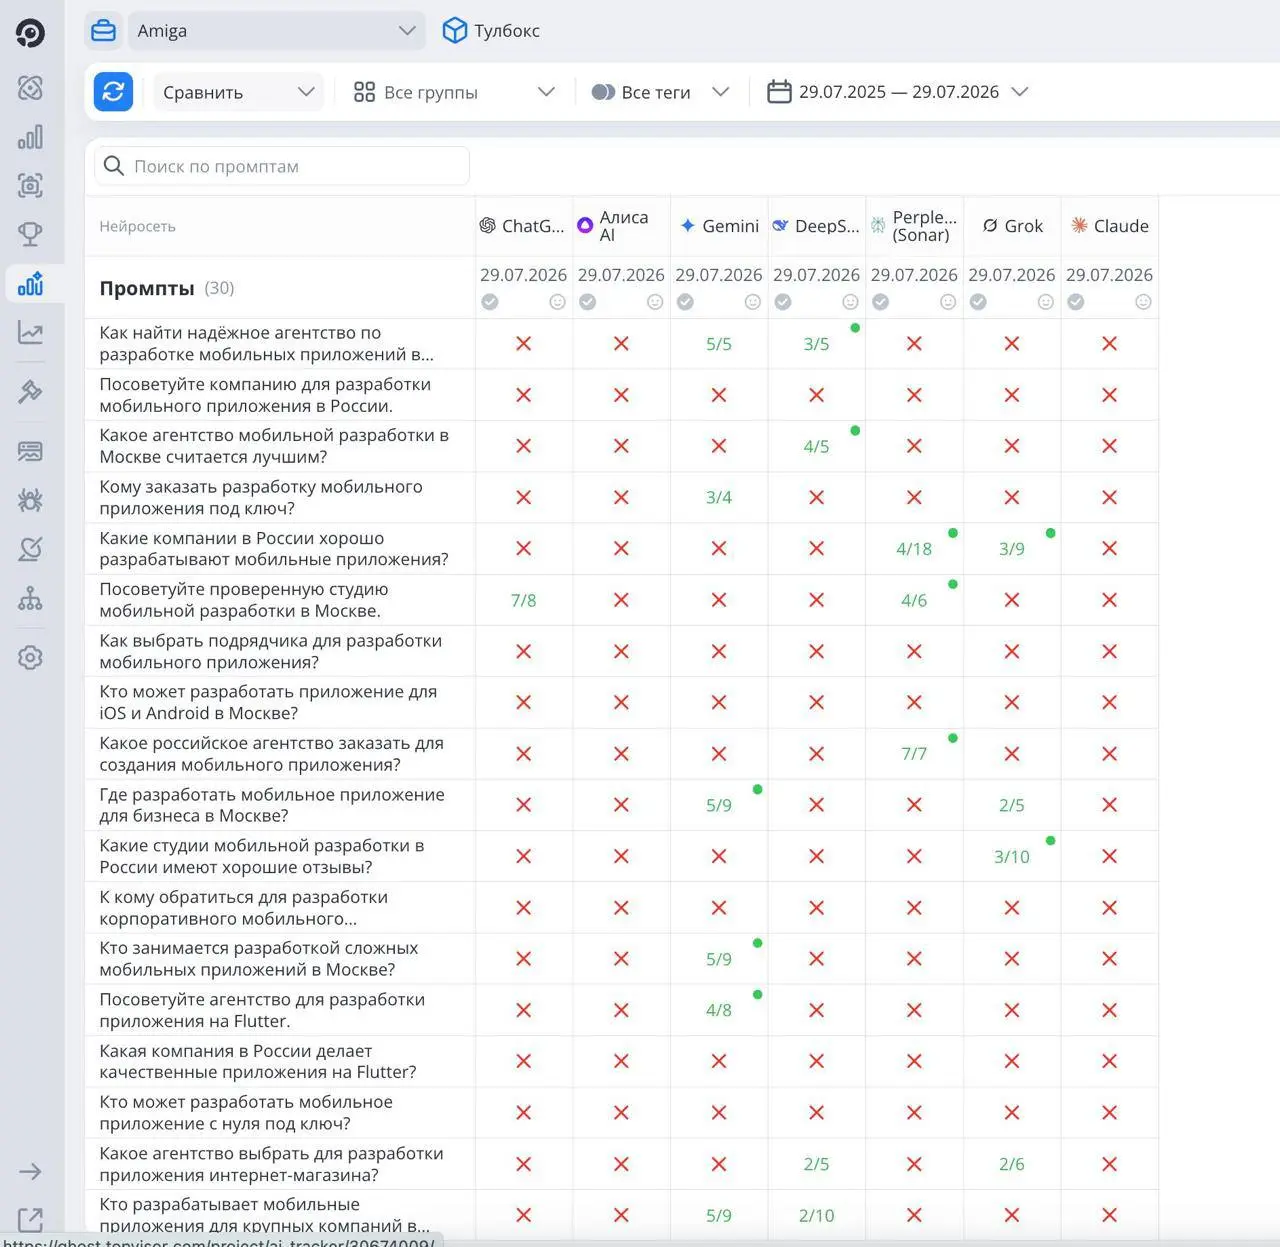Screen dimensions: 1280x1247
Task: Click the check circle under Gemini date
Action: 685,302
